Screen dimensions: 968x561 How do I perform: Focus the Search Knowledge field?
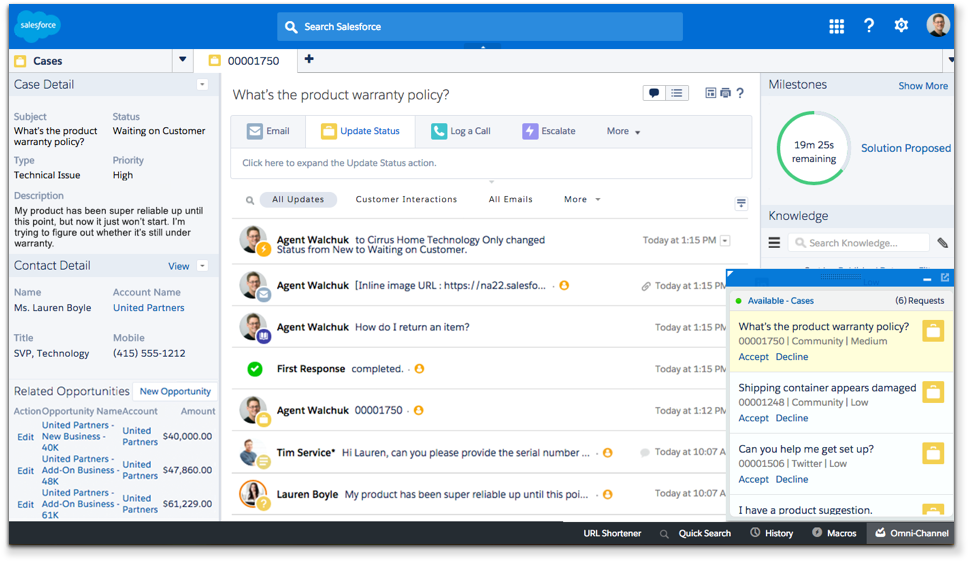(x=858, y=243)
